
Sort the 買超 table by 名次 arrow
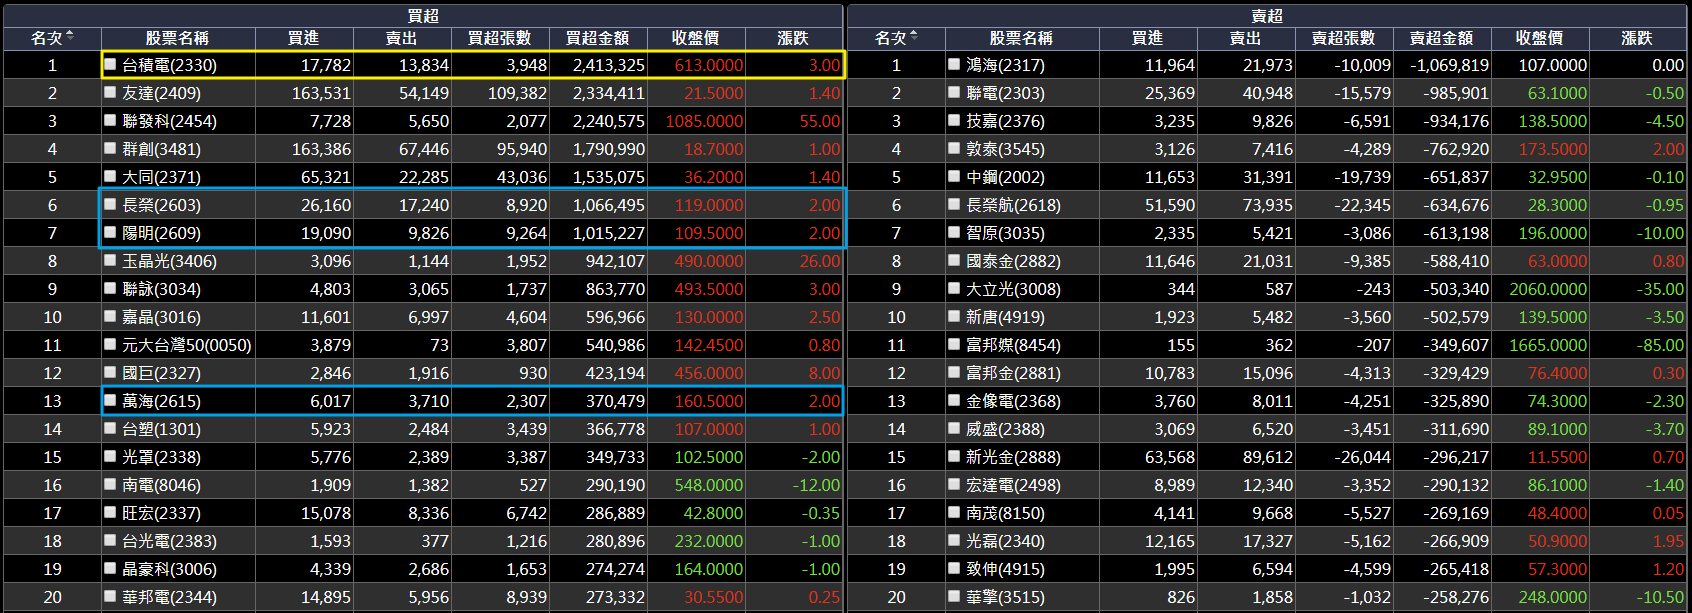click(70, 37)
